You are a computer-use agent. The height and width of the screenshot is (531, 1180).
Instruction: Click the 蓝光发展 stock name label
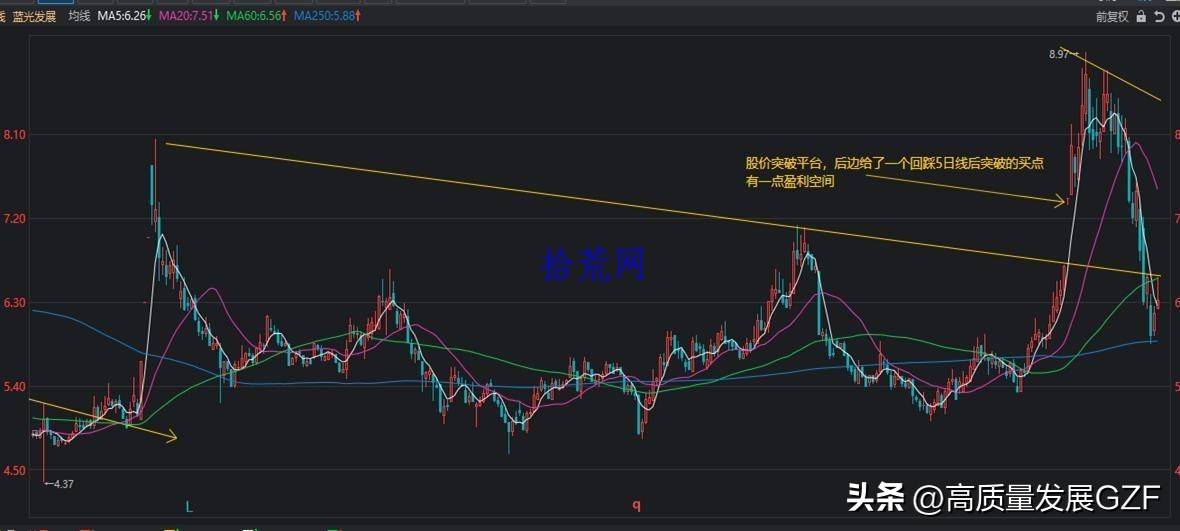[35, 17]
